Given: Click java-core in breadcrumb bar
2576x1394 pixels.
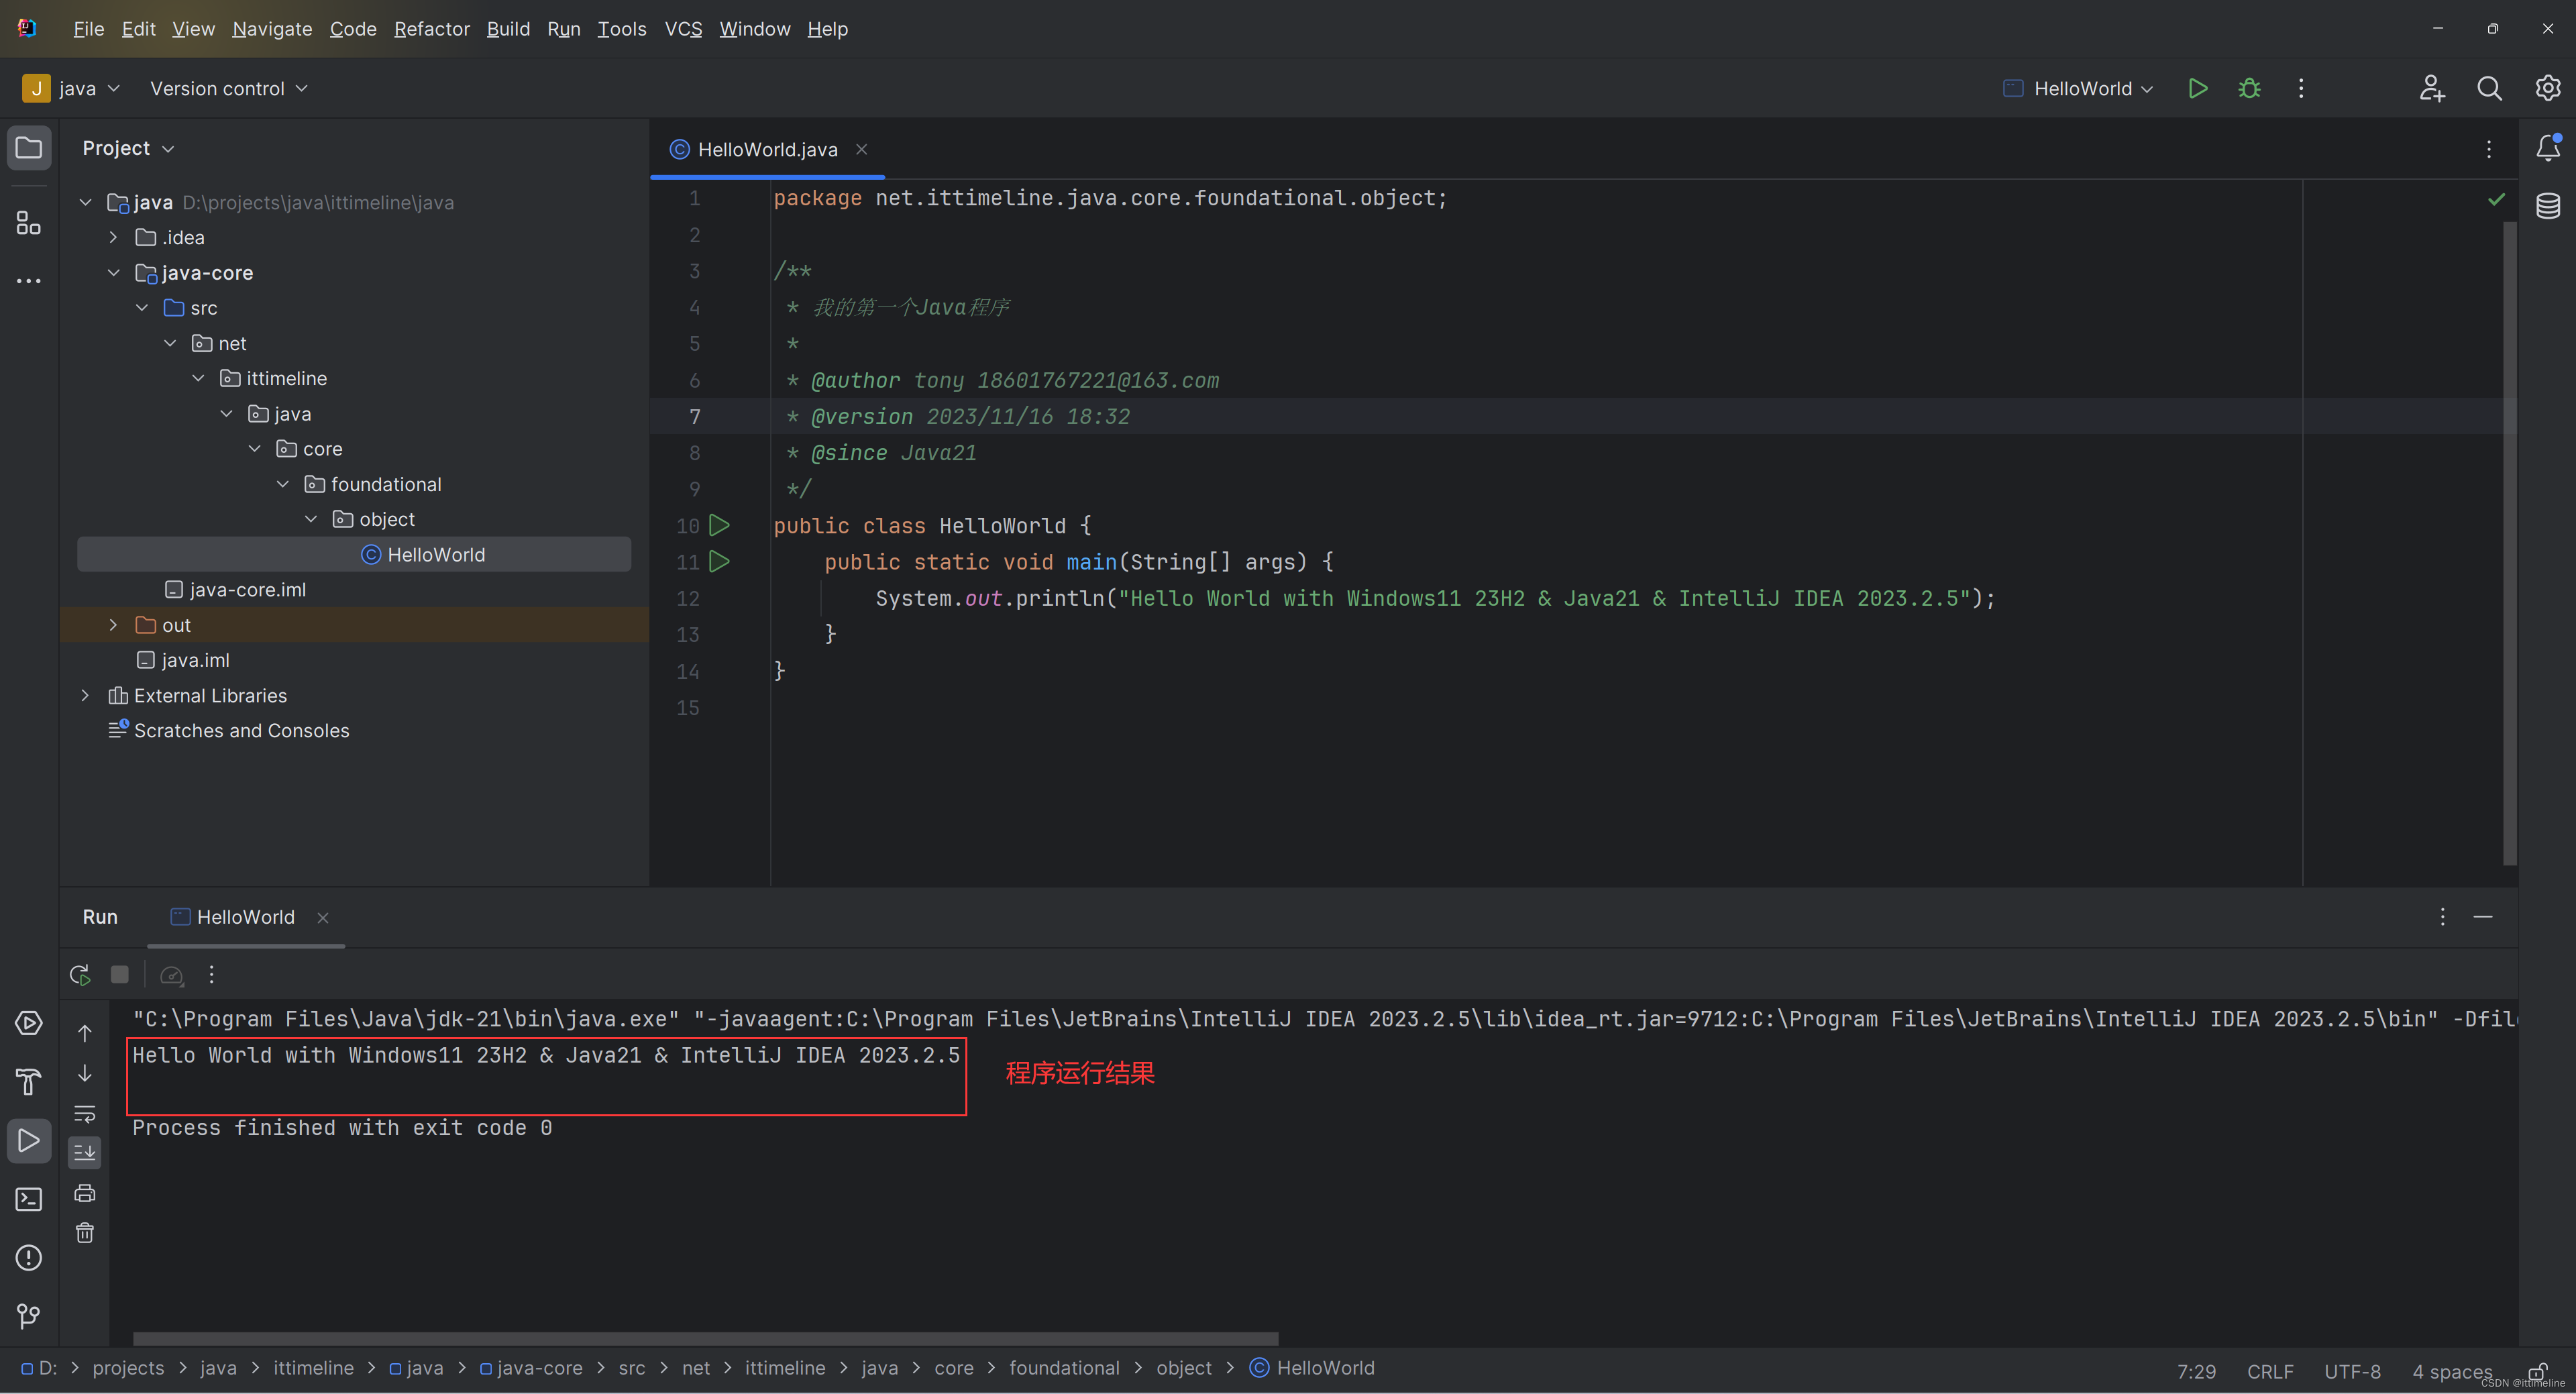Looking at the screenshot, I should click(530, 1368).
